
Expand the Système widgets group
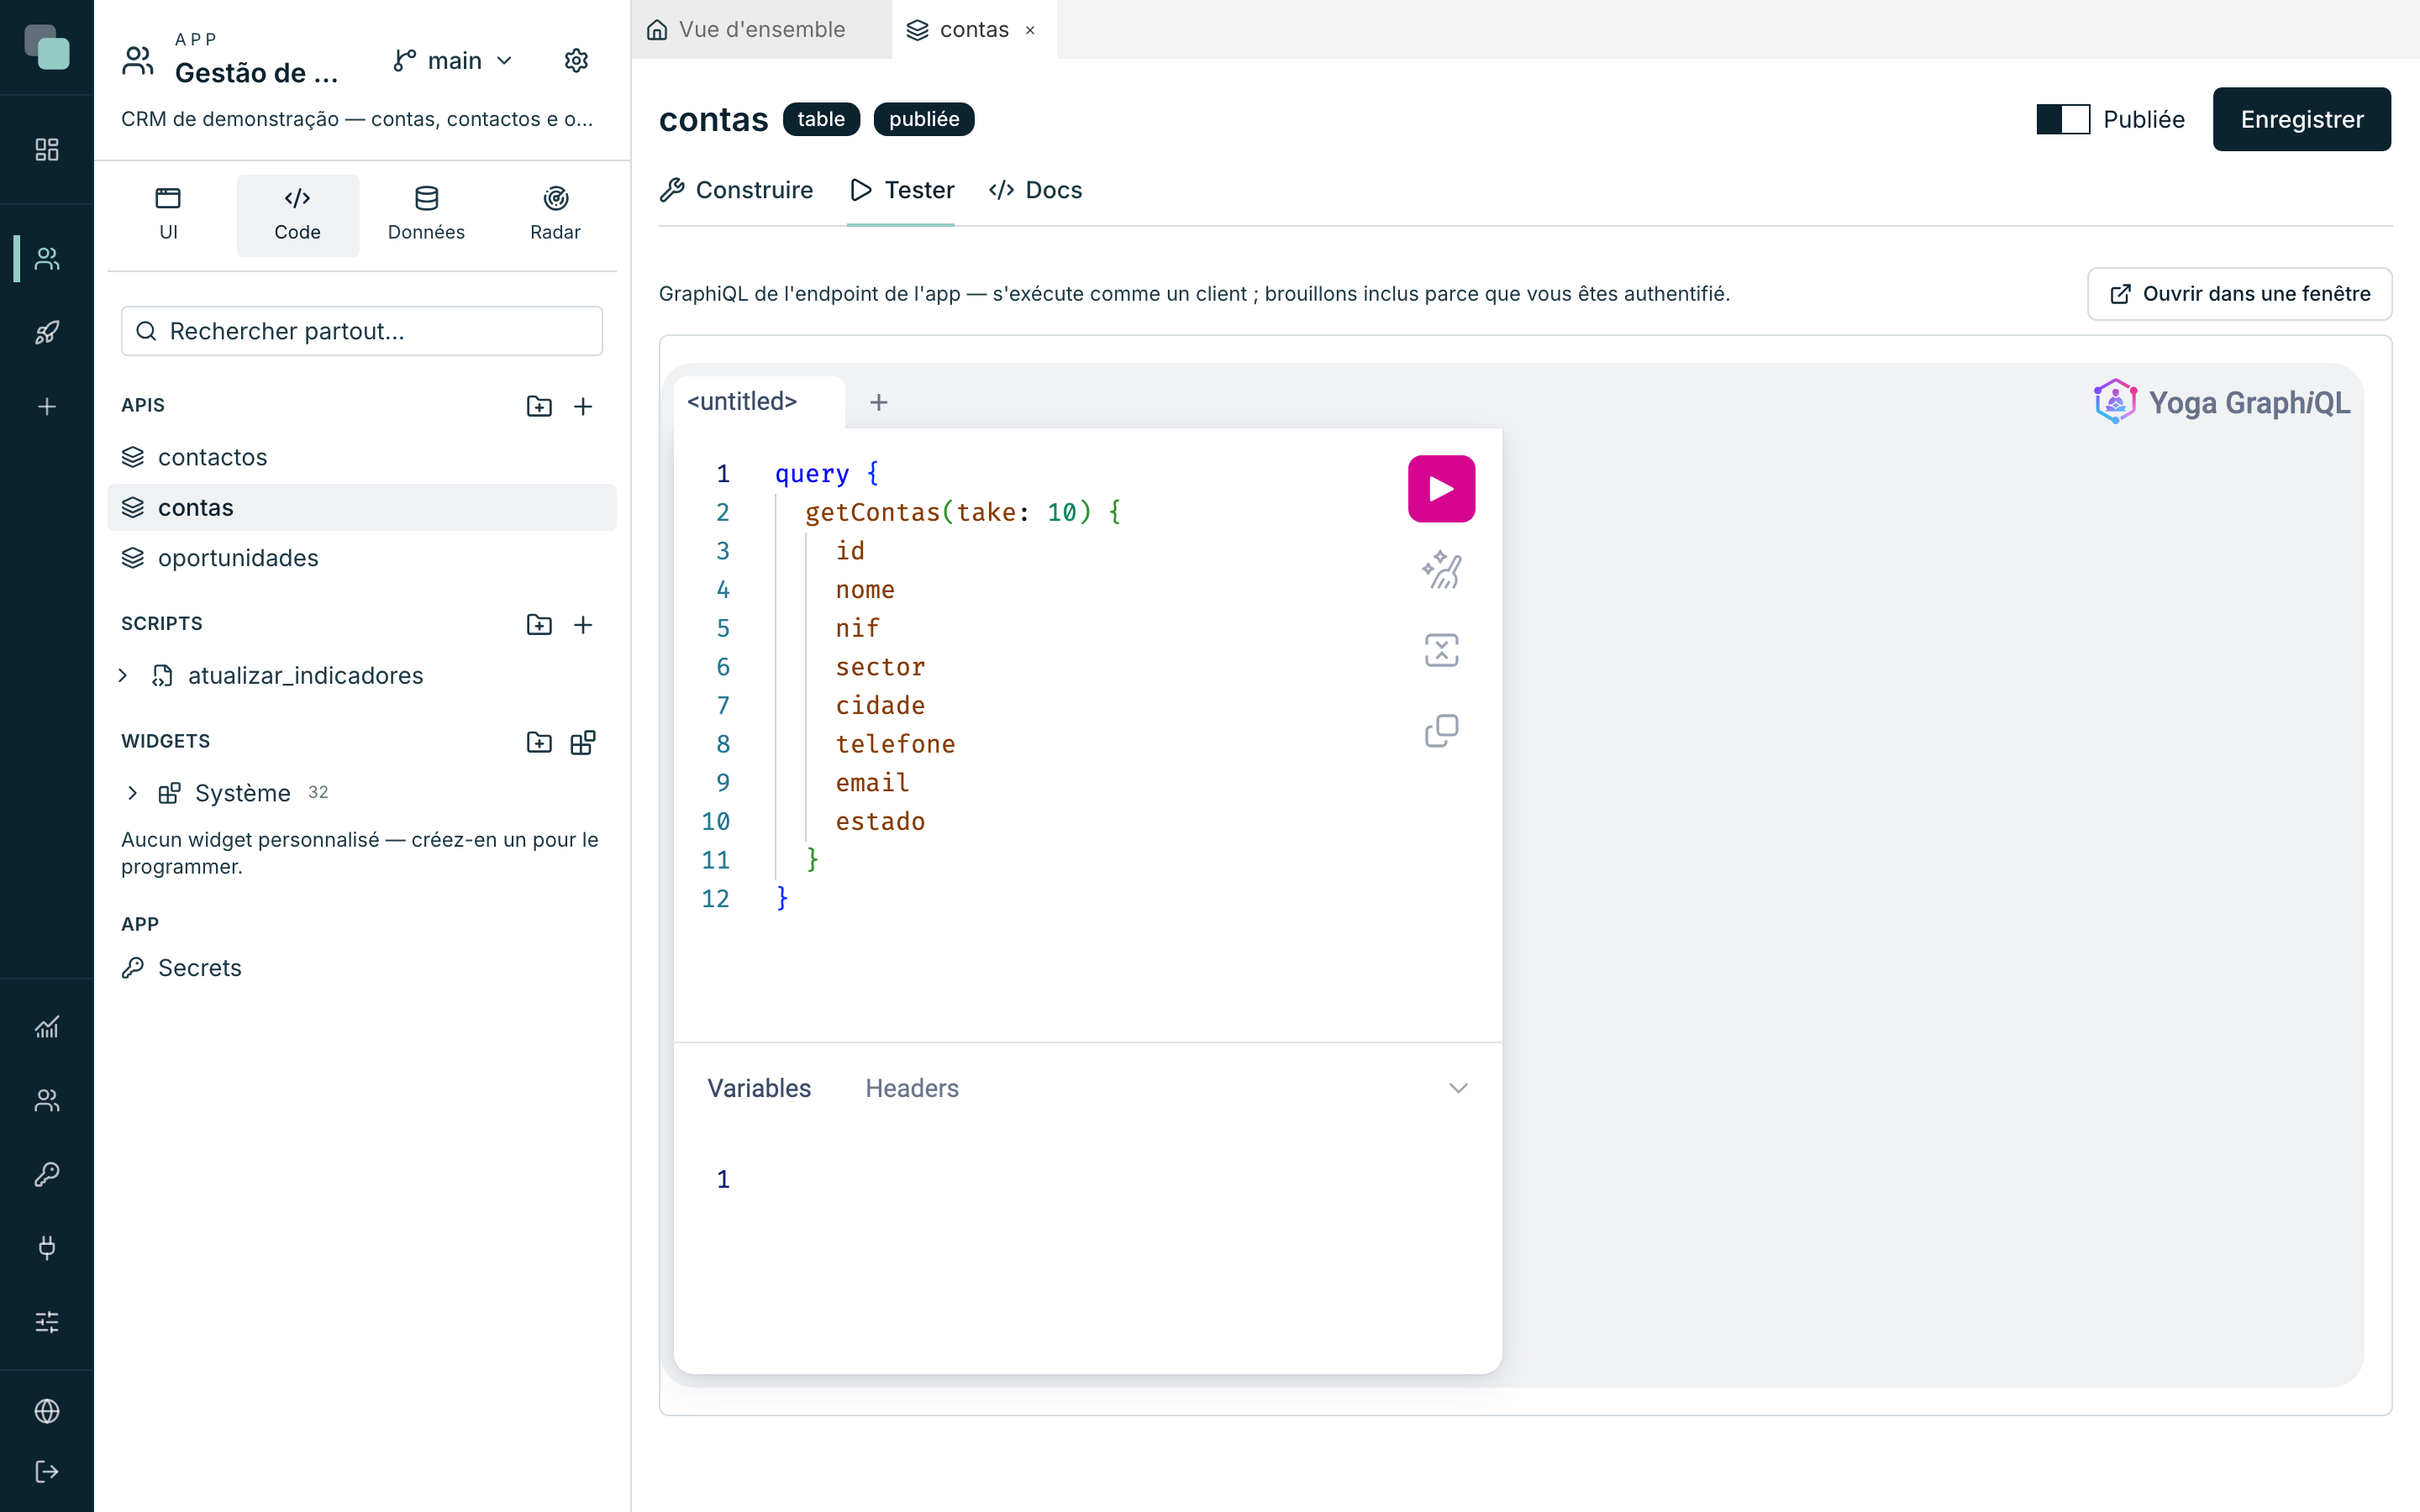pos(132,793)
